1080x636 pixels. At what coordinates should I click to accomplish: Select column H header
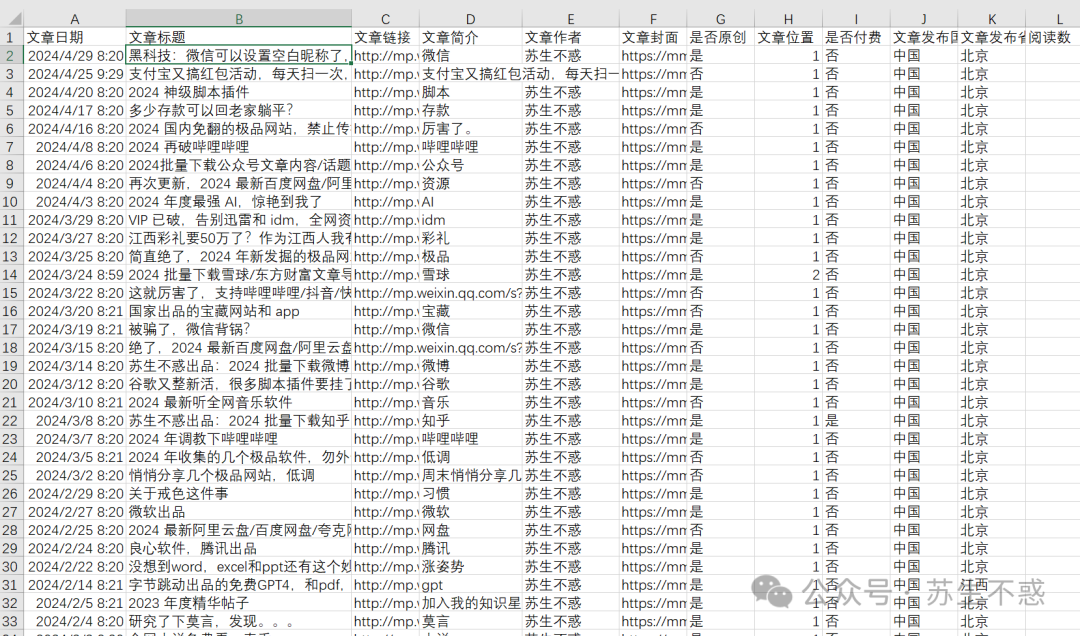tap(788, 19)
